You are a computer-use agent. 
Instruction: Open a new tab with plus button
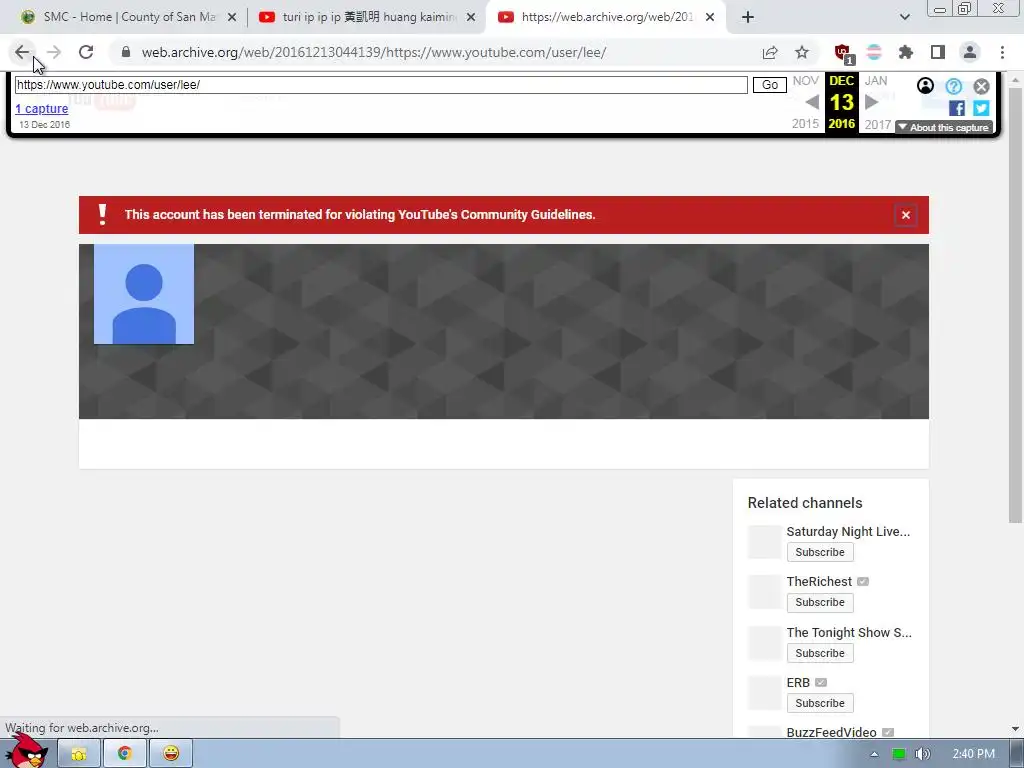tap(748, 18)
